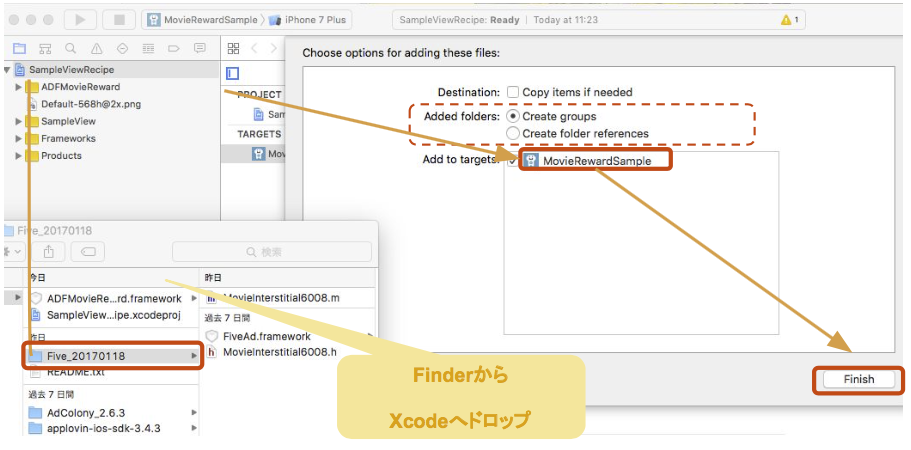Click the Finder edit tags button
The image size is (911, 450).
click(88, 251)
